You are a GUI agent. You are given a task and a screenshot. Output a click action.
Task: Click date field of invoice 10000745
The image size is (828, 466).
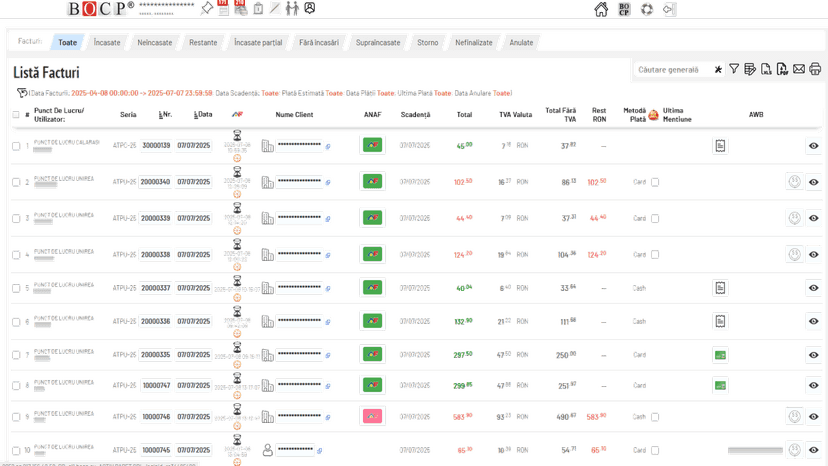[194, 450]
